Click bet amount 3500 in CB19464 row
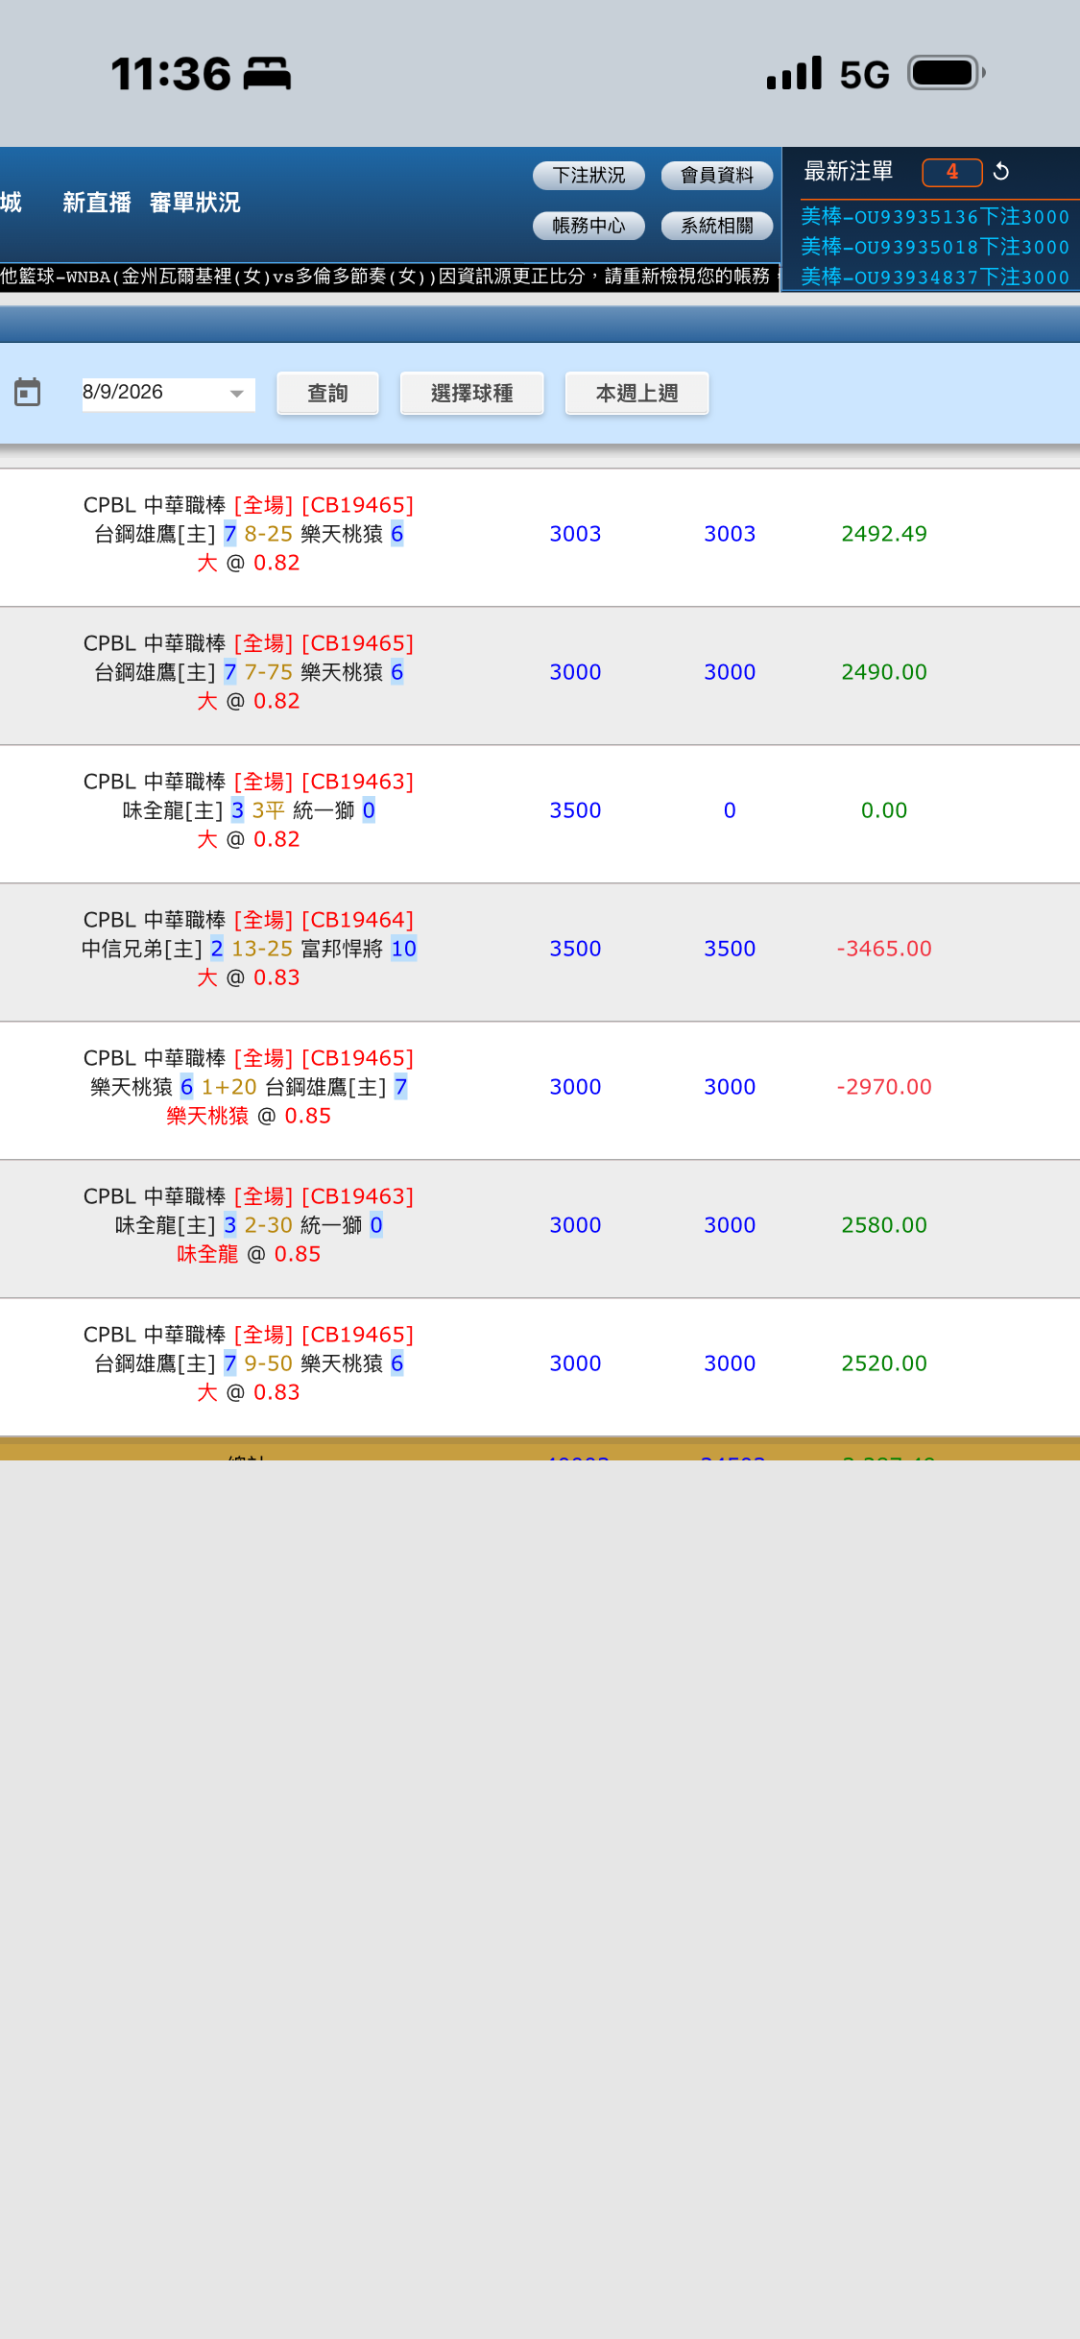Image resolution: width=1080 pixels, height=2339 pixels. coord(575,948)
